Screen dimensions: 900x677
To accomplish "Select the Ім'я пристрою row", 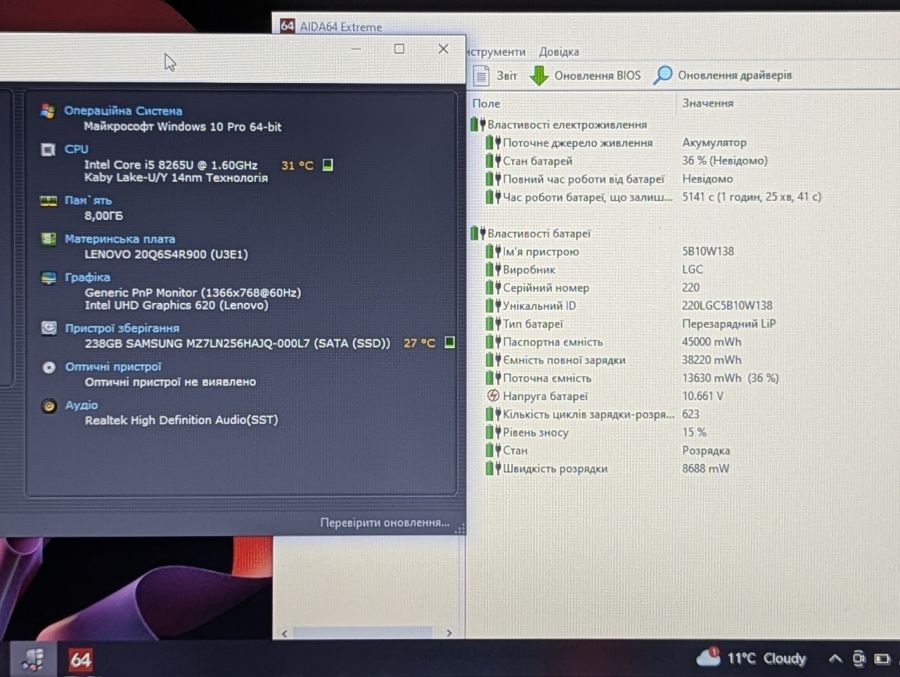I will [x=683, y=251].
